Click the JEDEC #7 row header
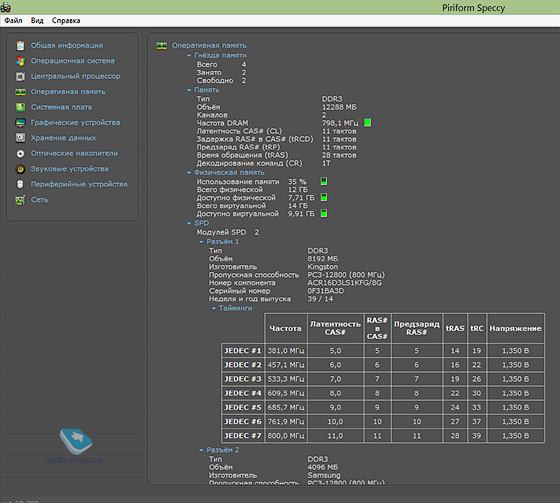560x503 pixels. [x=243, y=435]
